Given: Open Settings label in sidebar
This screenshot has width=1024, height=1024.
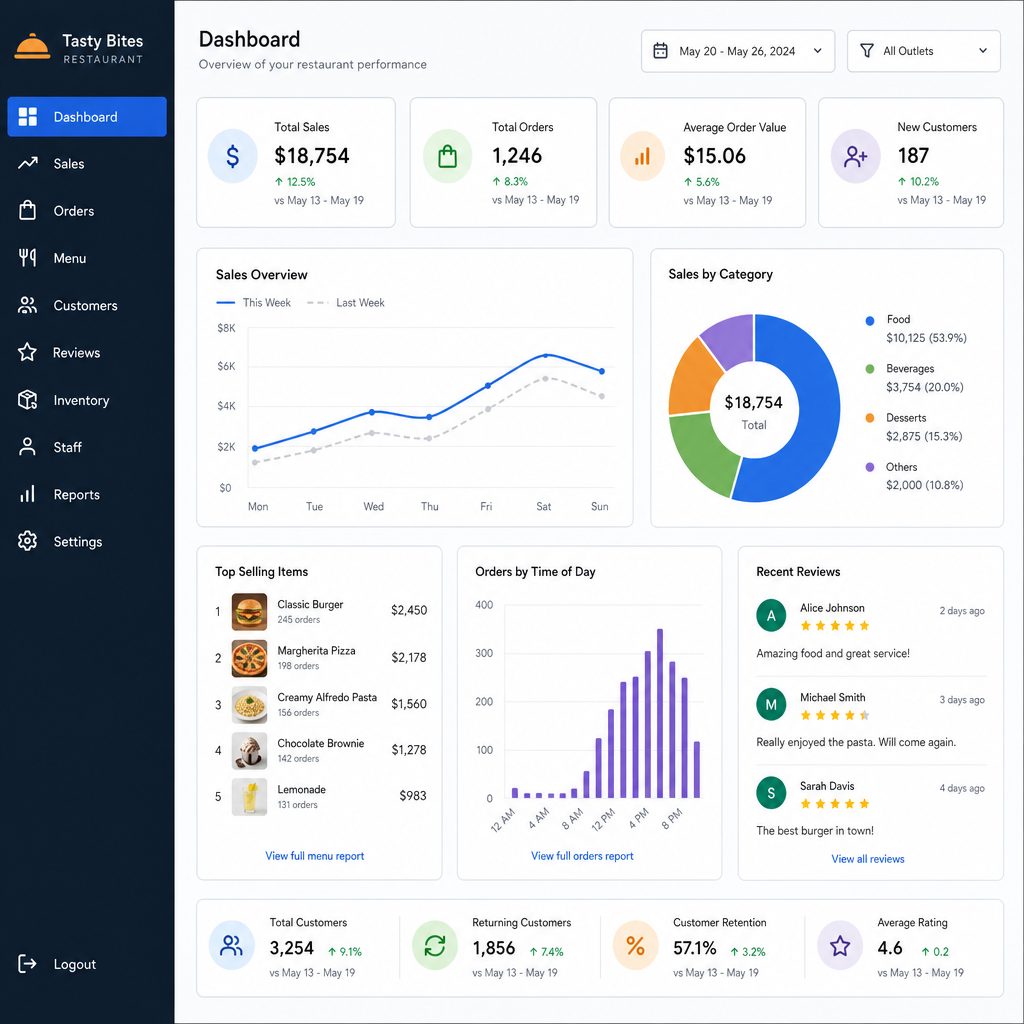Looking at the screenshot, I should click(78, 541).
